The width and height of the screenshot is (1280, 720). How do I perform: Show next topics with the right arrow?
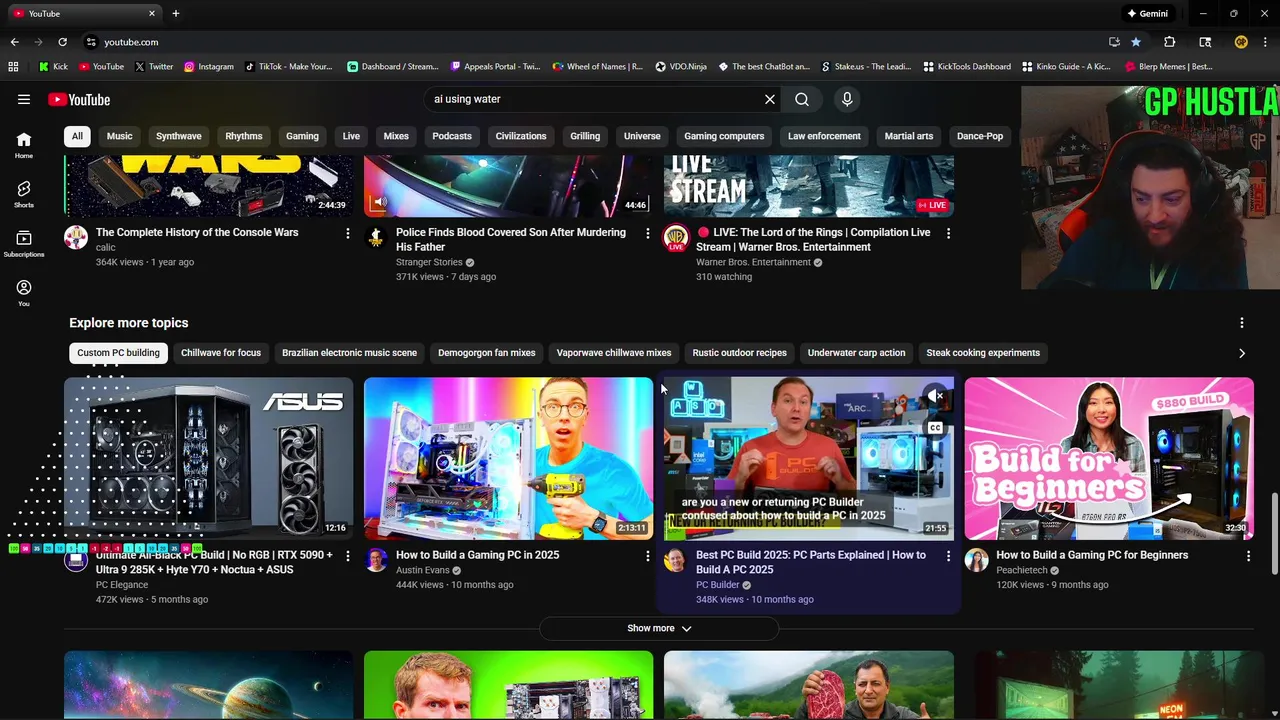click(x=1242, y=353)
